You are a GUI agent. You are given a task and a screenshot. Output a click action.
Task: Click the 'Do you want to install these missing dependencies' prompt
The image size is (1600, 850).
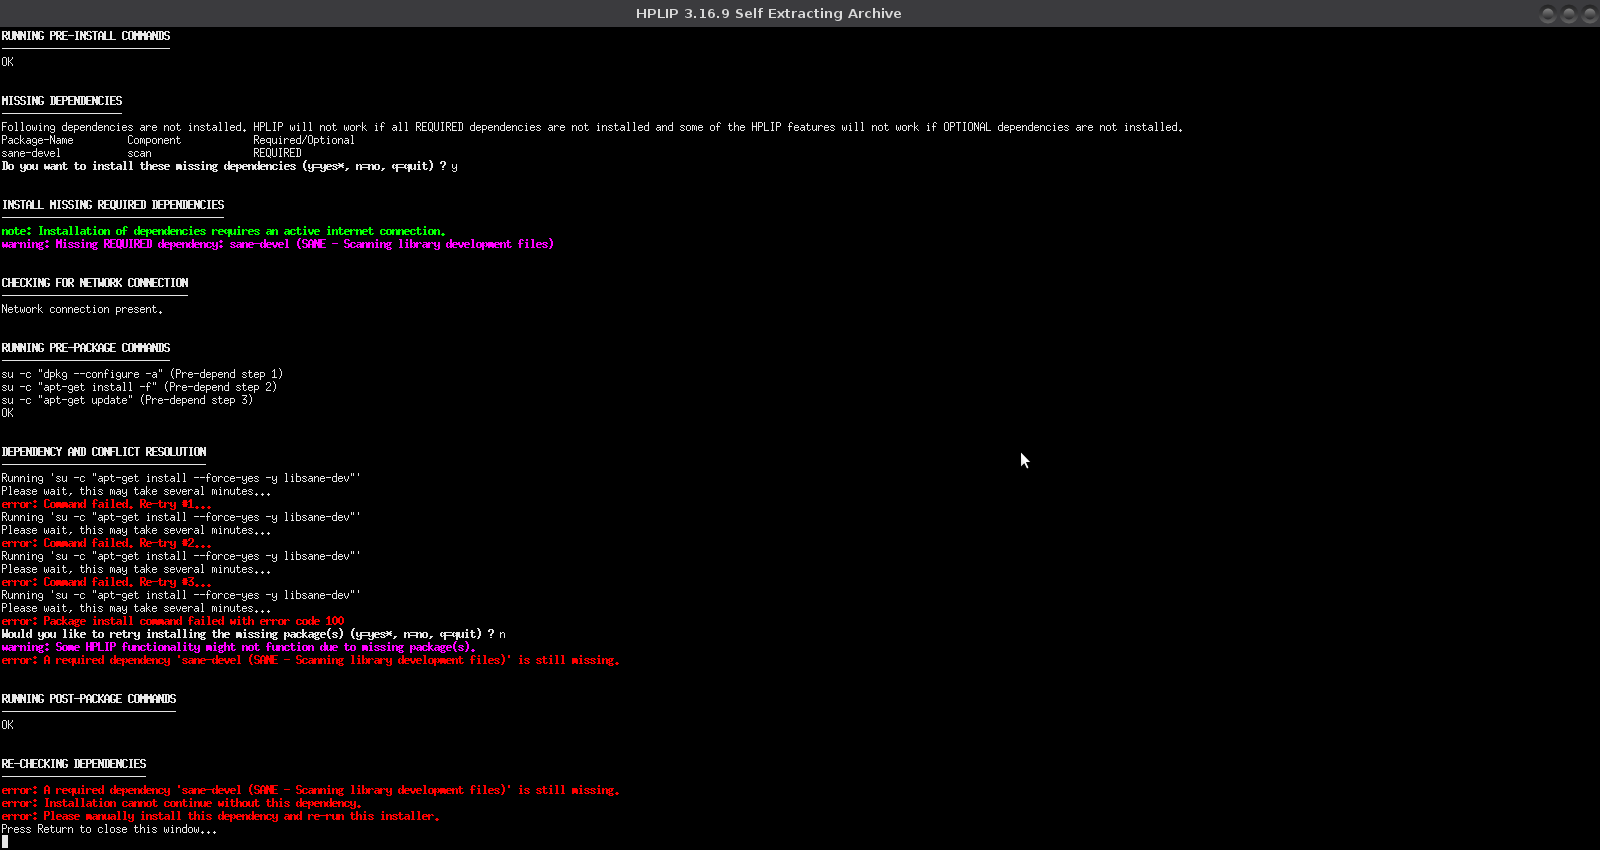coord(229,166)
